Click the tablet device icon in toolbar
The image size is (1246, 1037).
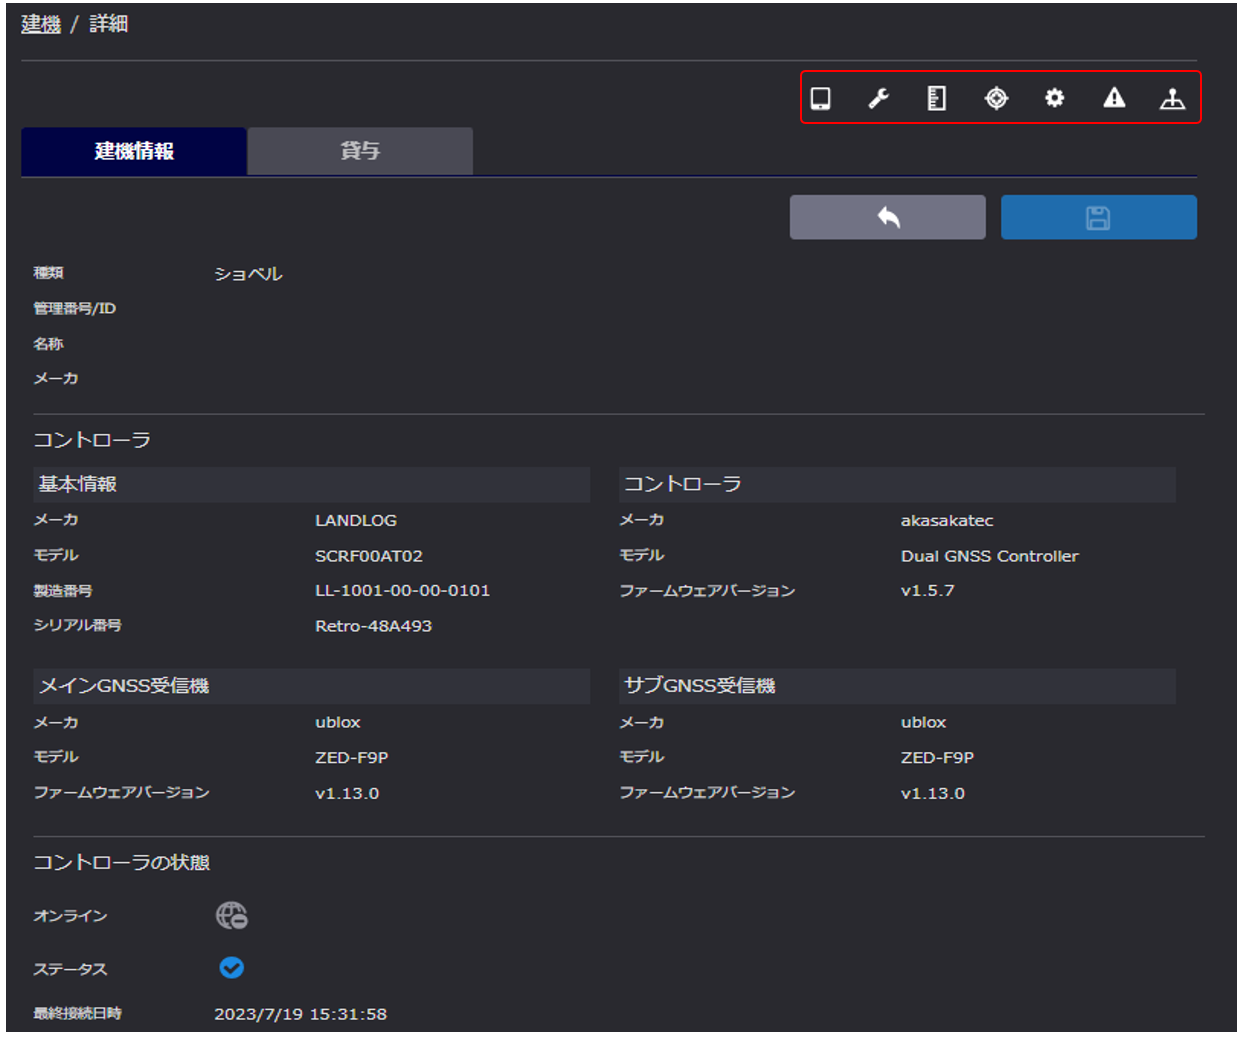[x=820, y=98]
